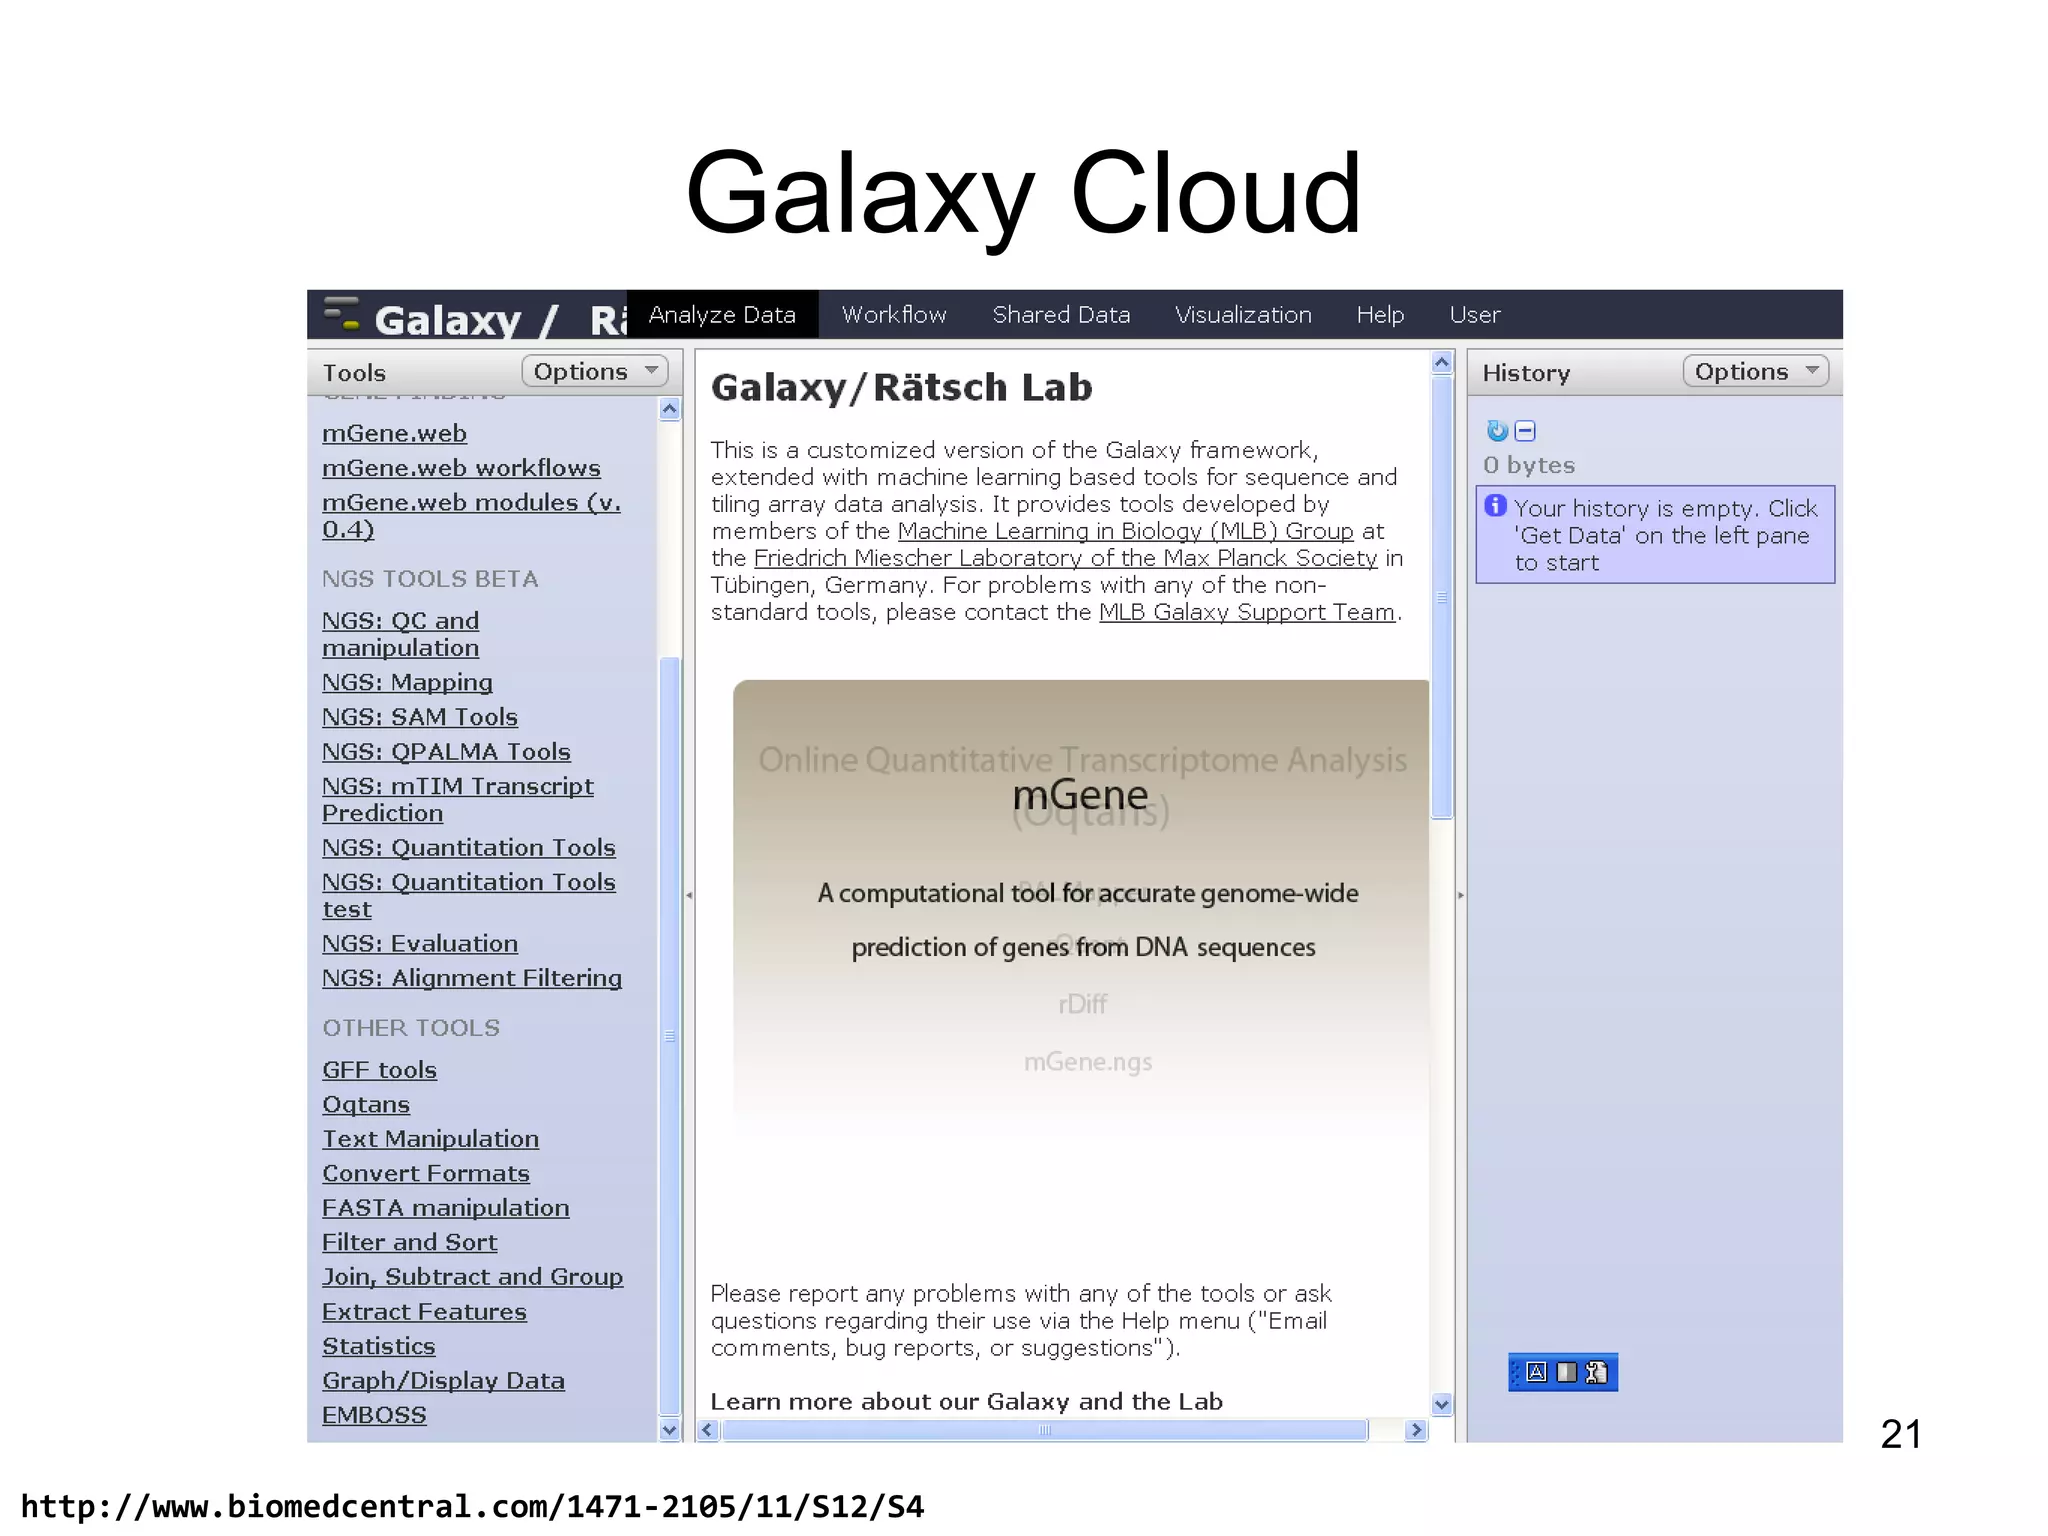The height and width of the screenshot is (1536, 2048).
Task: Click the center pane scroll-up arrow
Action: click(1442, 362)
